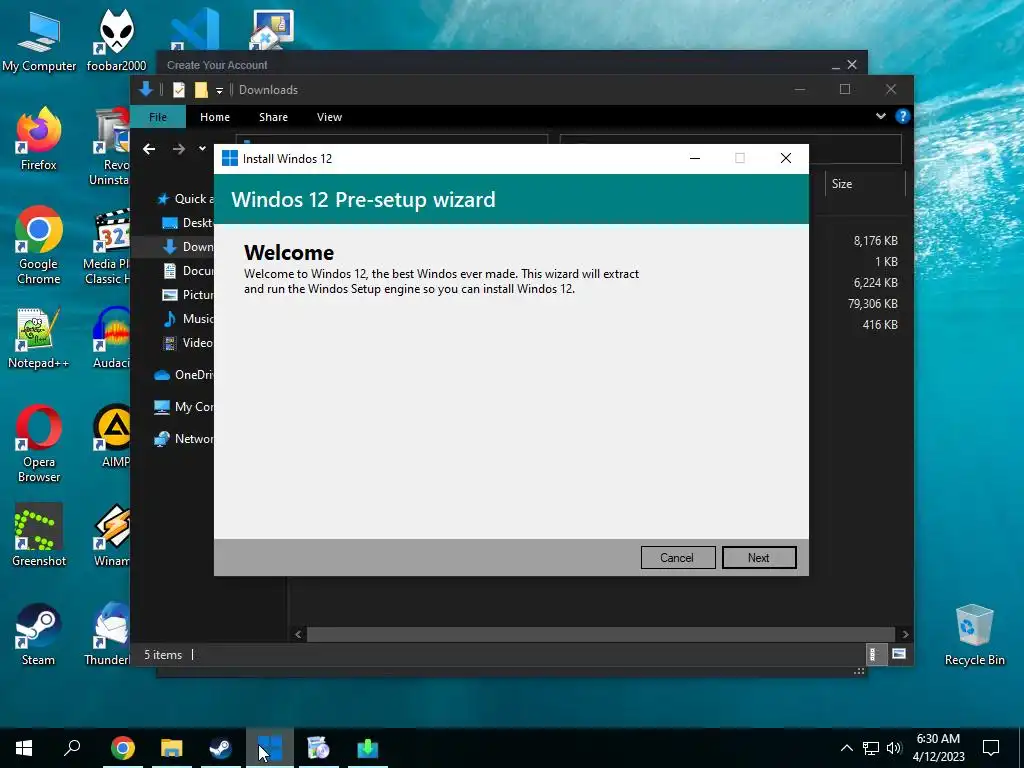Image resolution: width=1024 pixels, height=768 pixels.
Task: Open Winamp desktop shortcut
Action: (112, 536)
